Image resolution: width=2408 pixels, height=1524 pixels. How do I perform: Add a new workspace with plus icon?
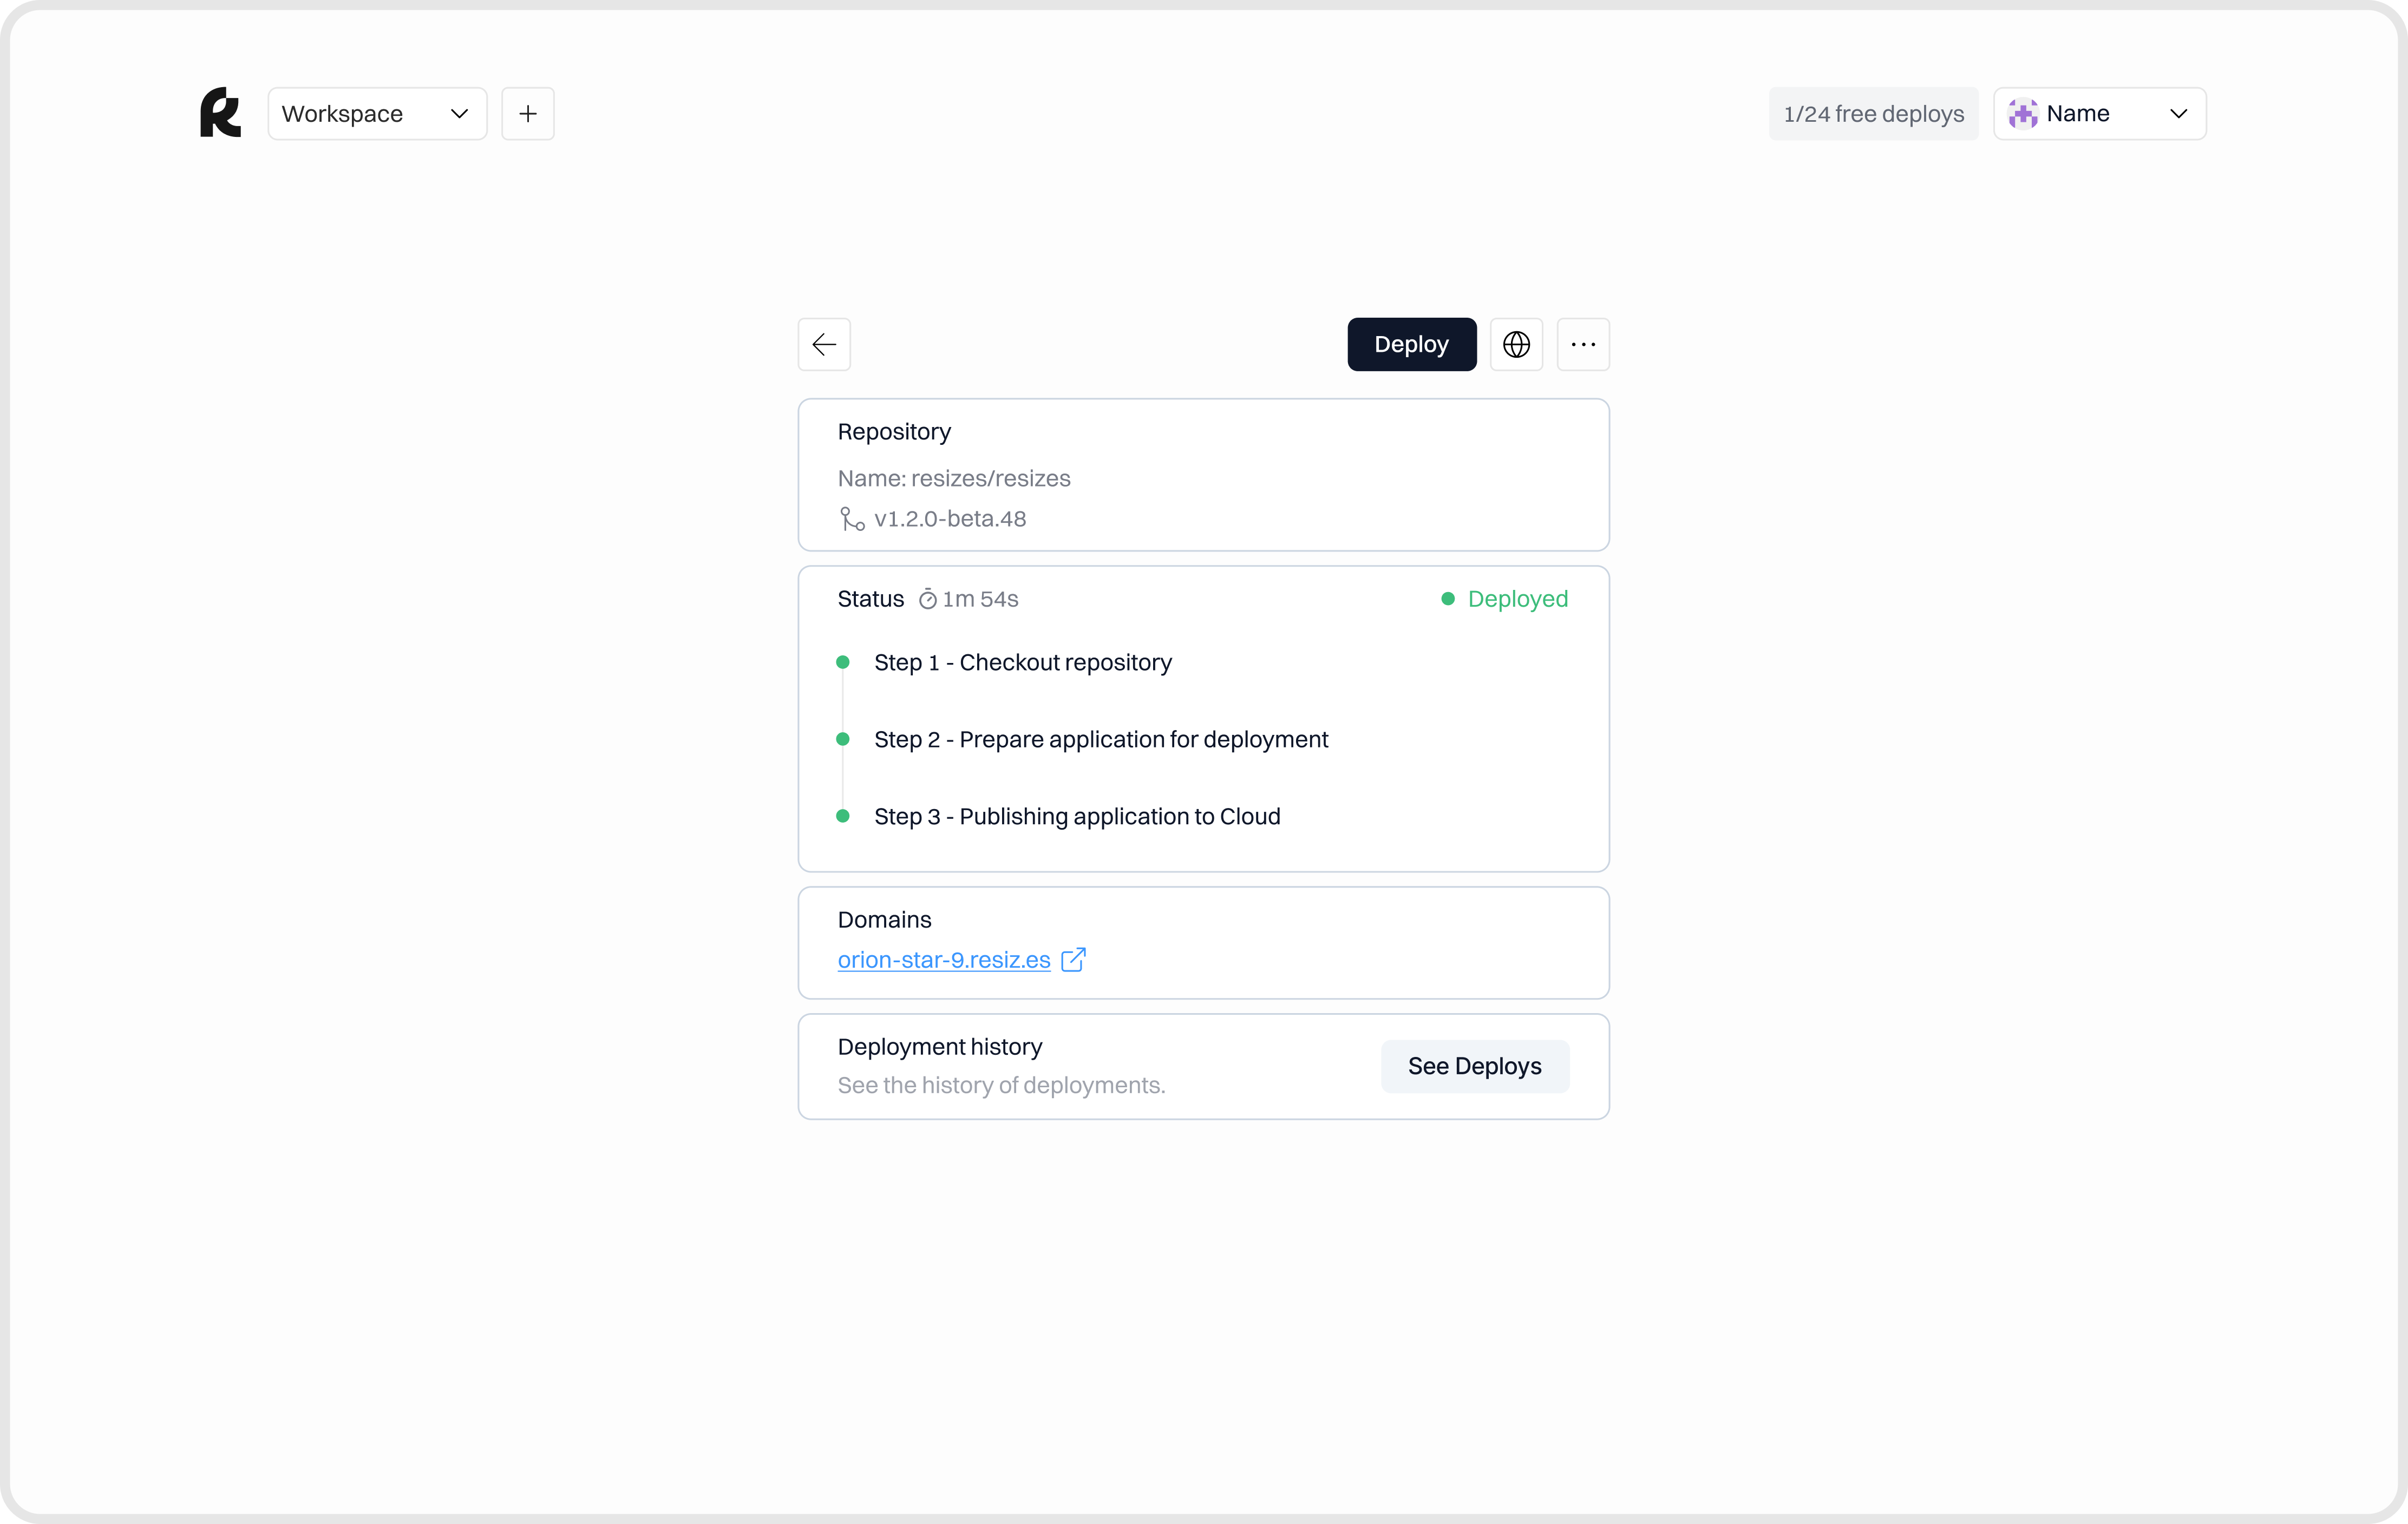(528, 114)
